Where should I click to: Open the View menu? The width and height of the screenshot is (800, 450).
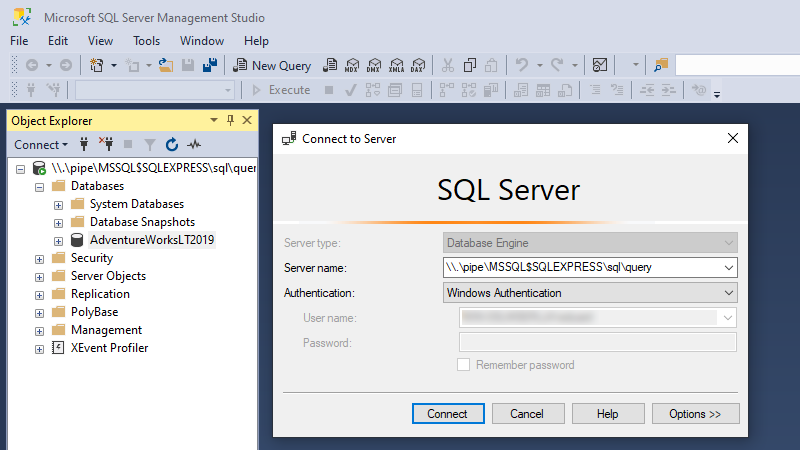pyautogui.click(x=100, y=41)
